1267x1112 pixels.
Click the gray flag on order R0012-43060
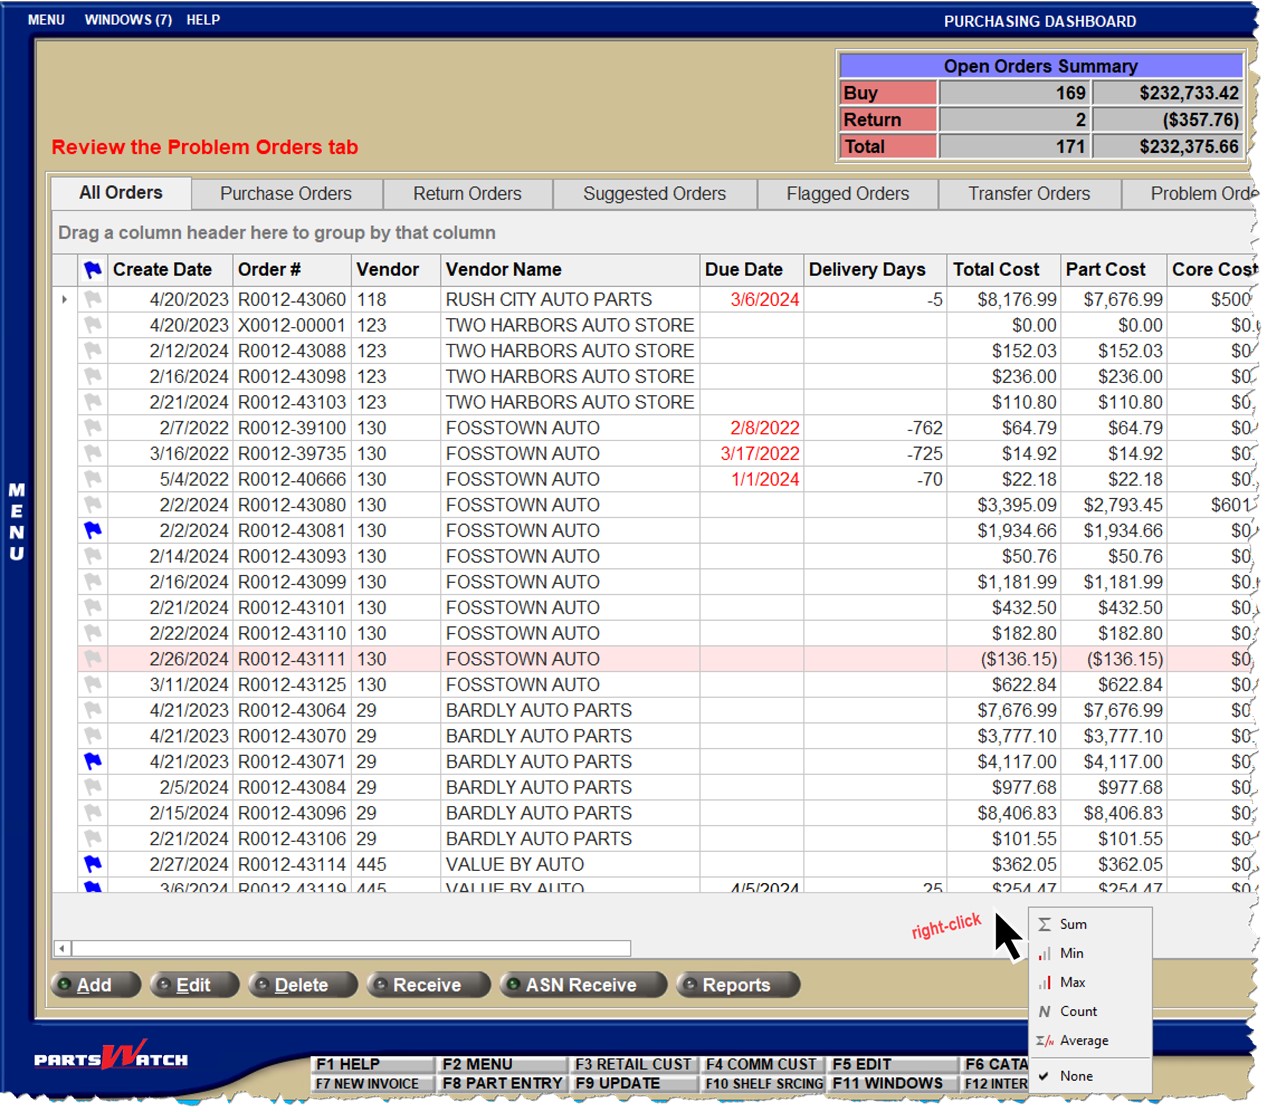[93, 299]
